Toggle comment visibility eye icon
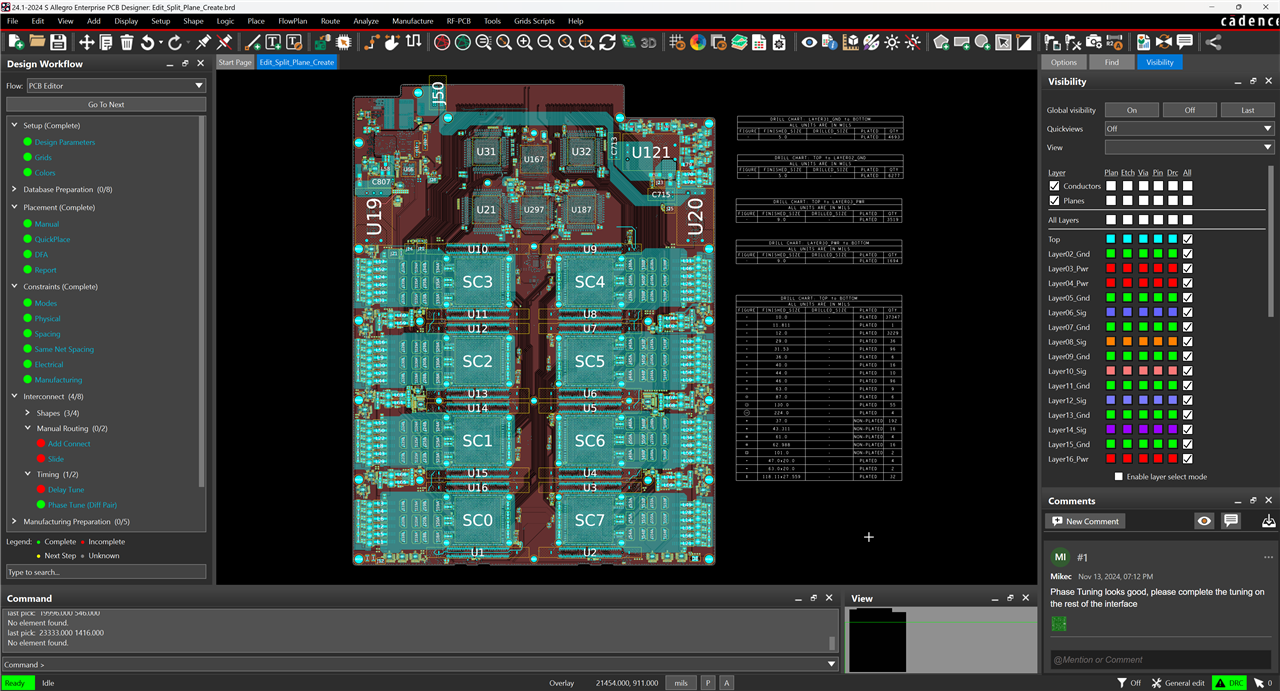1280x691 pixels. pyautogui.click(x=1204, y=521)
